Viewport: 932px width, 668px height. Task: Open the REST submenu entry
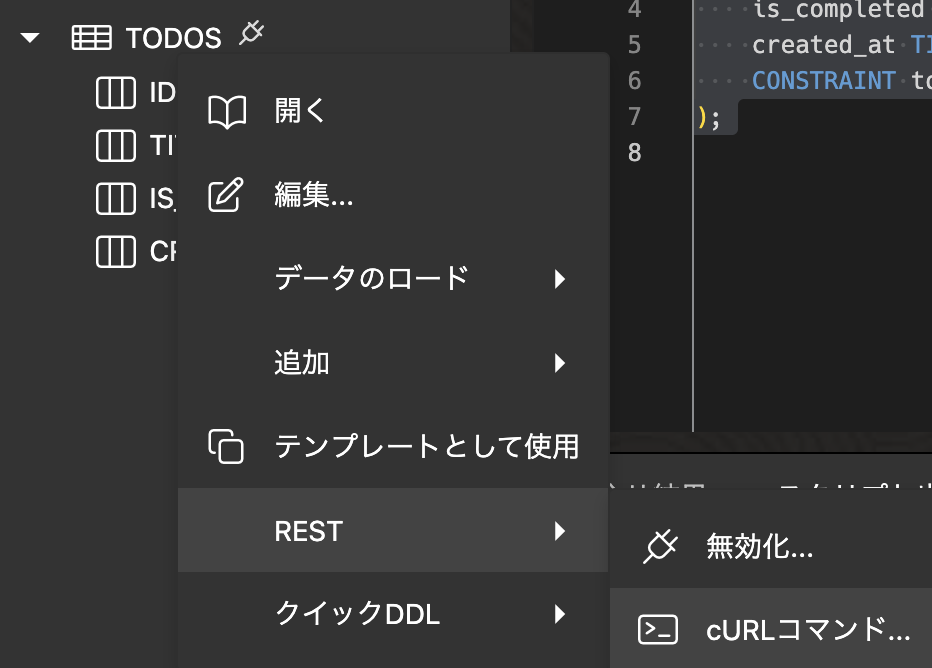(393, 530)
